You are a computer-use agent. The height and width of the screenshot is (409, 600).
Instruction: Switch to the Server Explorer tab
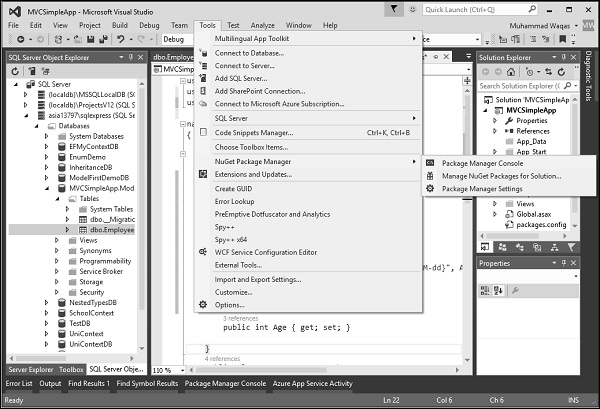[31, 370]
